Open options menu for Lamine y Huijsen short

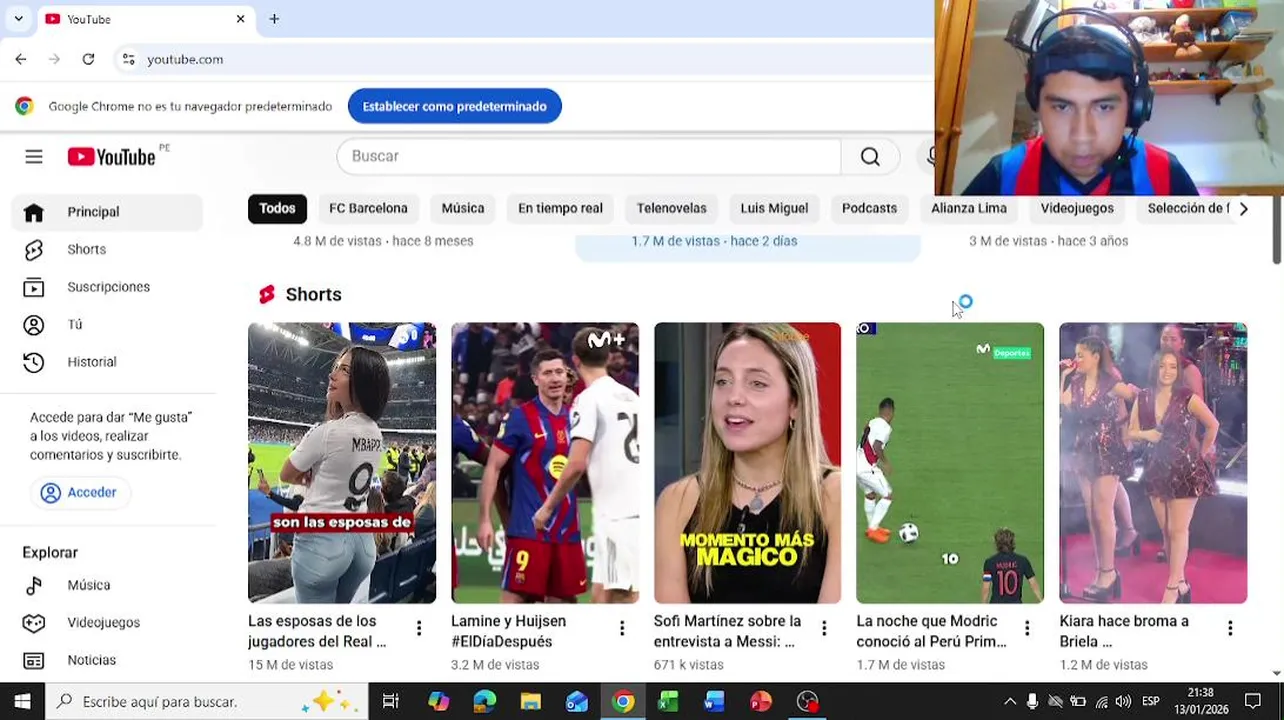pos(622,628)
